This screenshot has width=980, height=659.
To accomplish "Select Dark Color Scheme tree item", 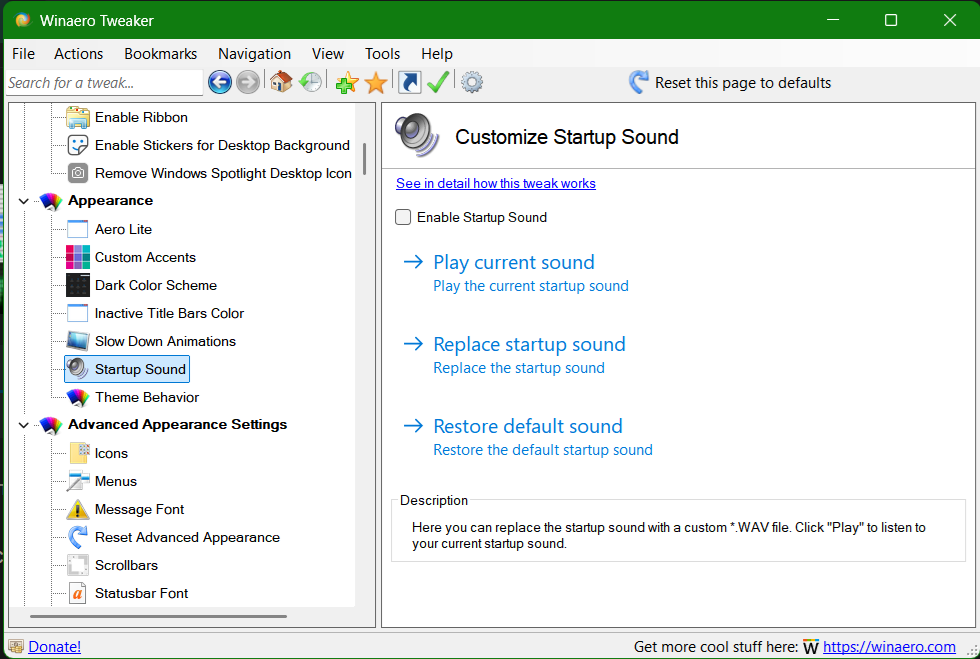I will tap(156, 285).
